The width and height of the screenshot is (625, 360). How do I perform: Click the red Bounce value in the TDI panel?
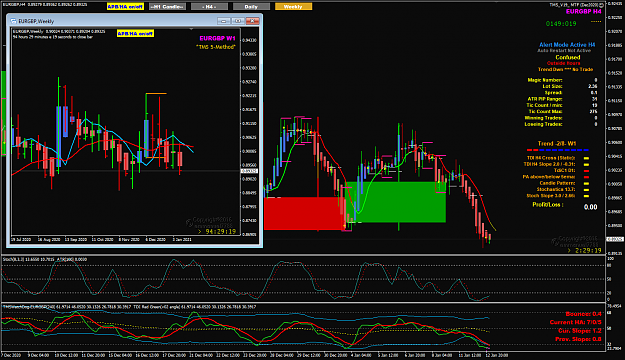(x=583, y=315)
